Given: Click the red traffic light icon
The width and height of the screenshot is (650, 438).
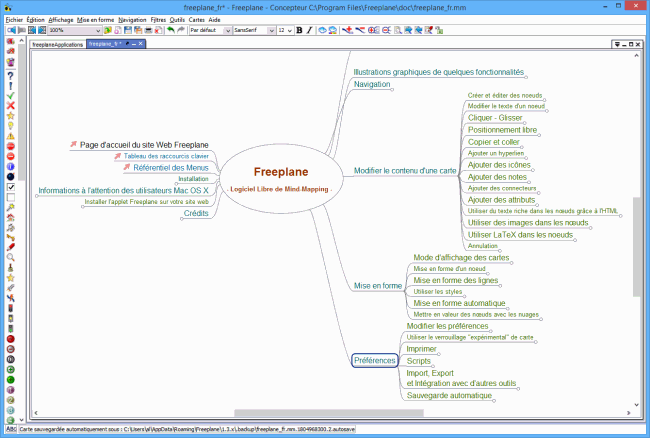Looking at the screenshot, I should 11,308.
